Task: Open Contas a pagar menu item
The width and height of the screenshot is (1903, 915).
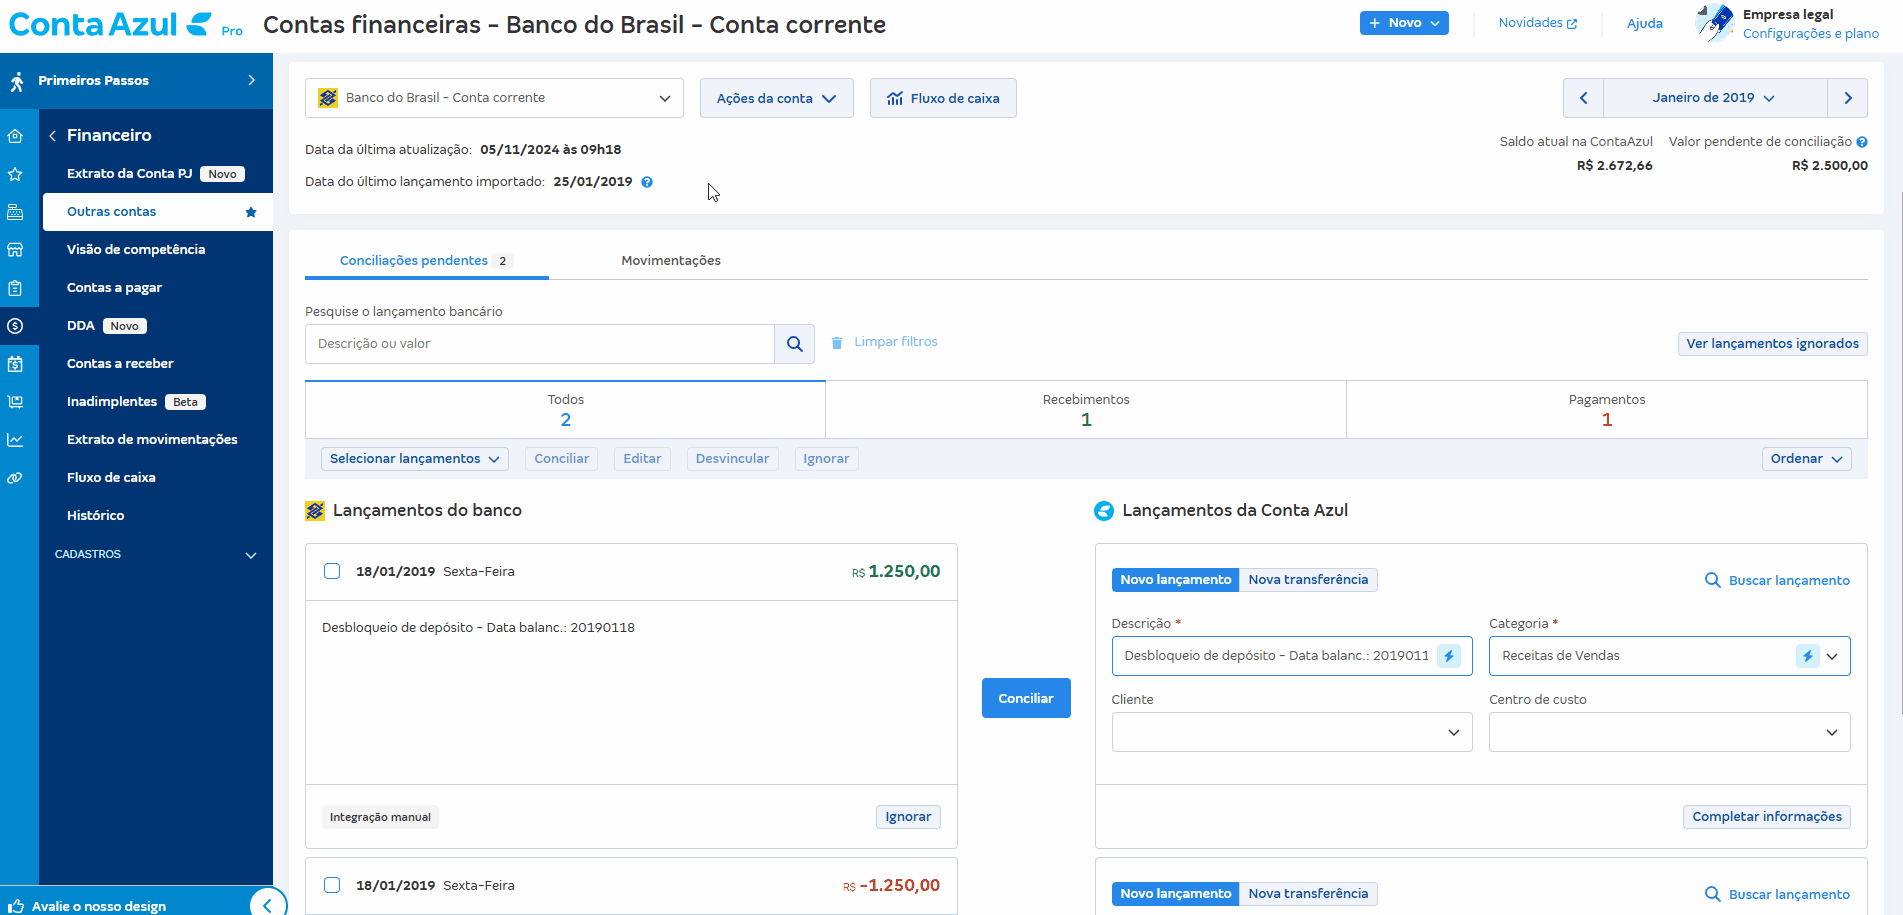Action: tap(114, 288)
